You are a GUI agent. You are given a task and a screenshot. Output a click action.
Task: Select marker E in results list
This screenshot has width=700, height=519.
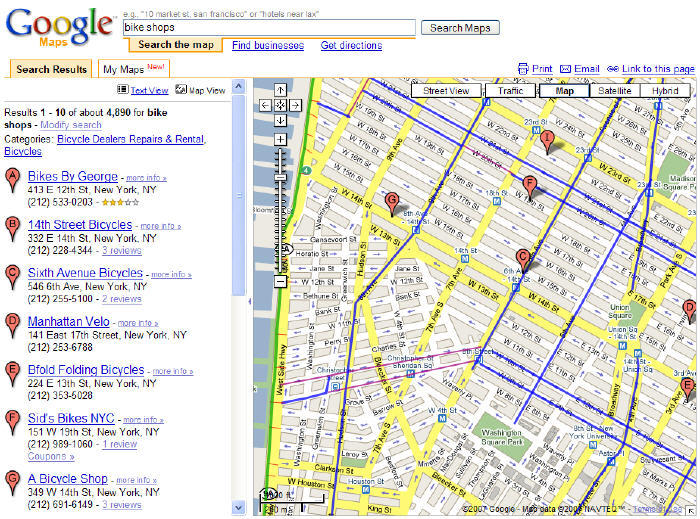12,374
